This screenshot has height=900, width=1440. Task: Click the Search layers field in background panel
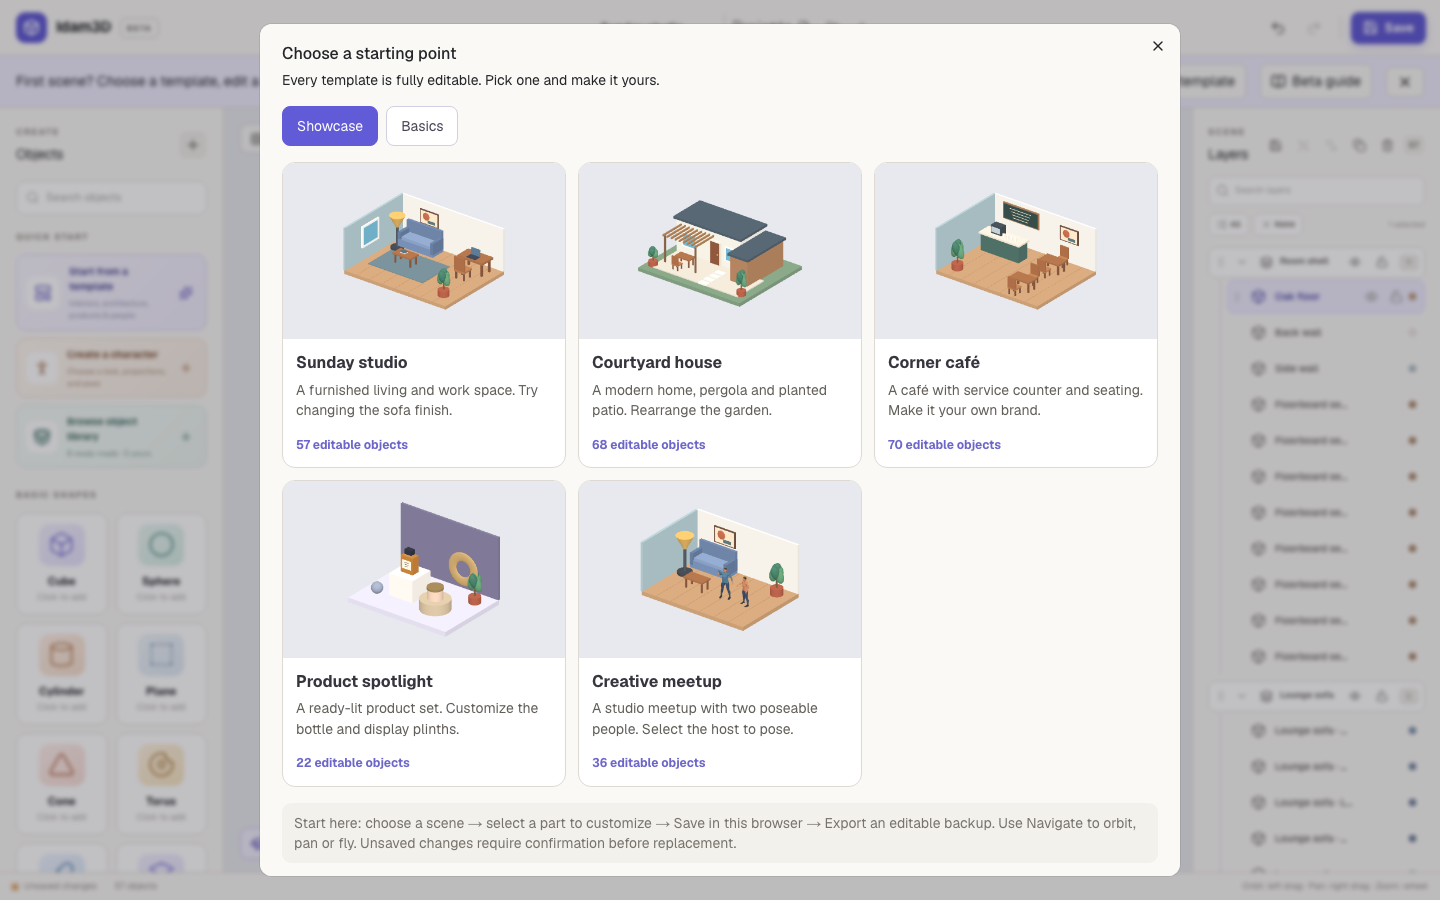coord(1316,190)
